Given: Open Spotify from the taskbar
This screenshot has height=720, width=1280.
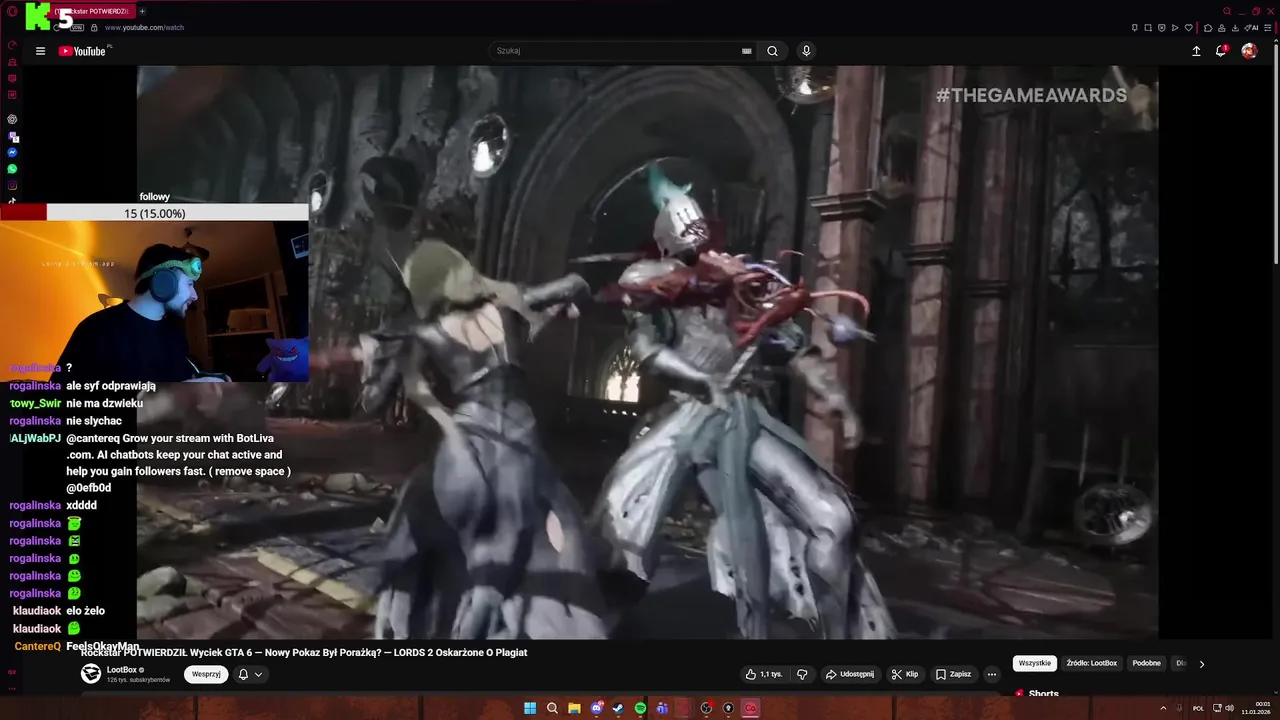Looking at the screenshot, I should pos(640,708).
